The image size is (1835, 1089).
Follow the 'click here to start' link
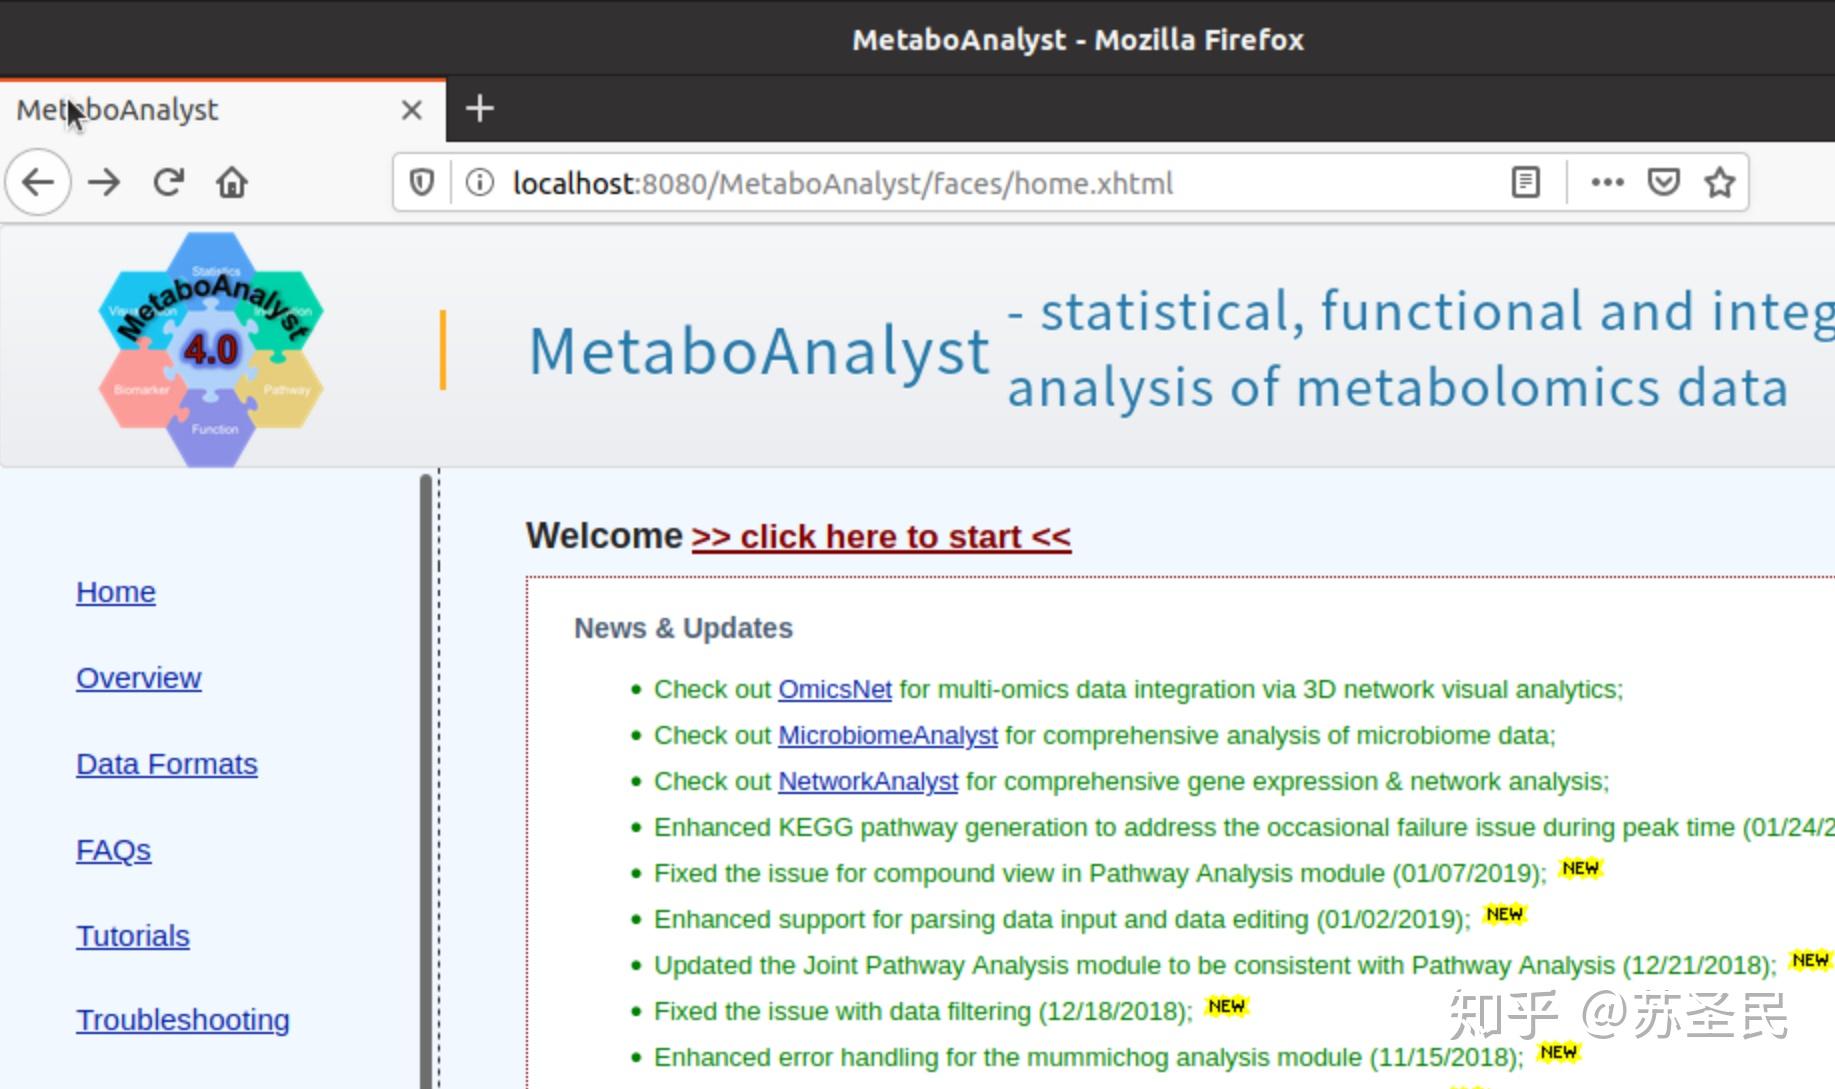click(881, 536)
